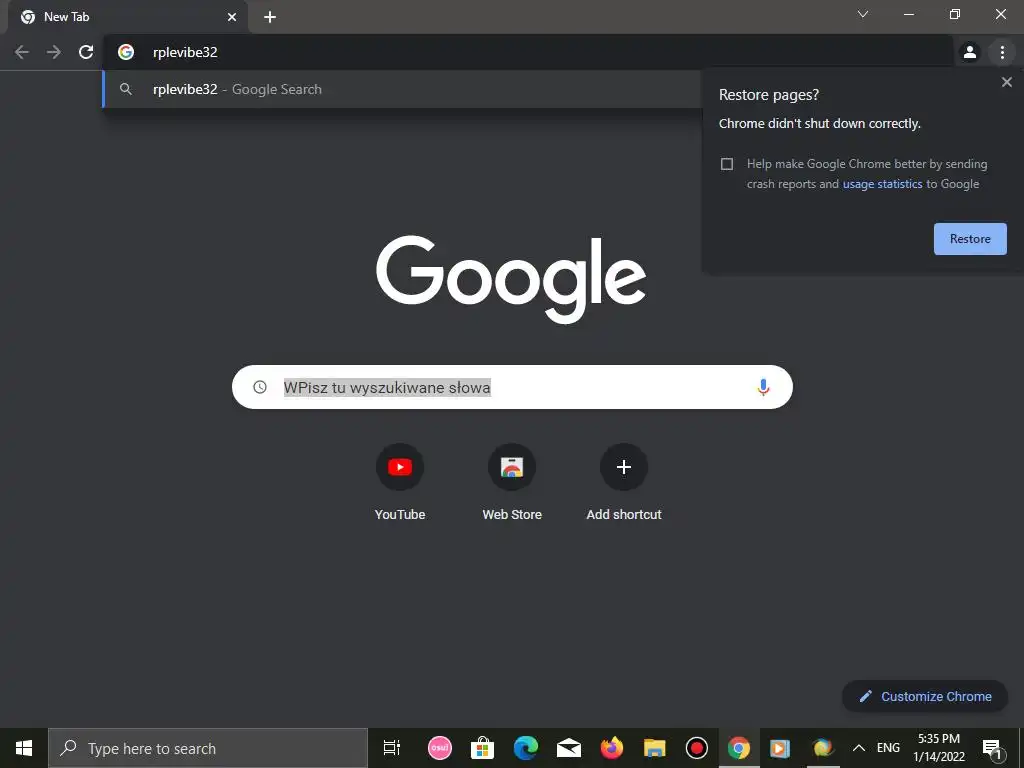Click Add shortcut button
The height and width of the screenshot is (768, 1024).
[x=624, y=482]
